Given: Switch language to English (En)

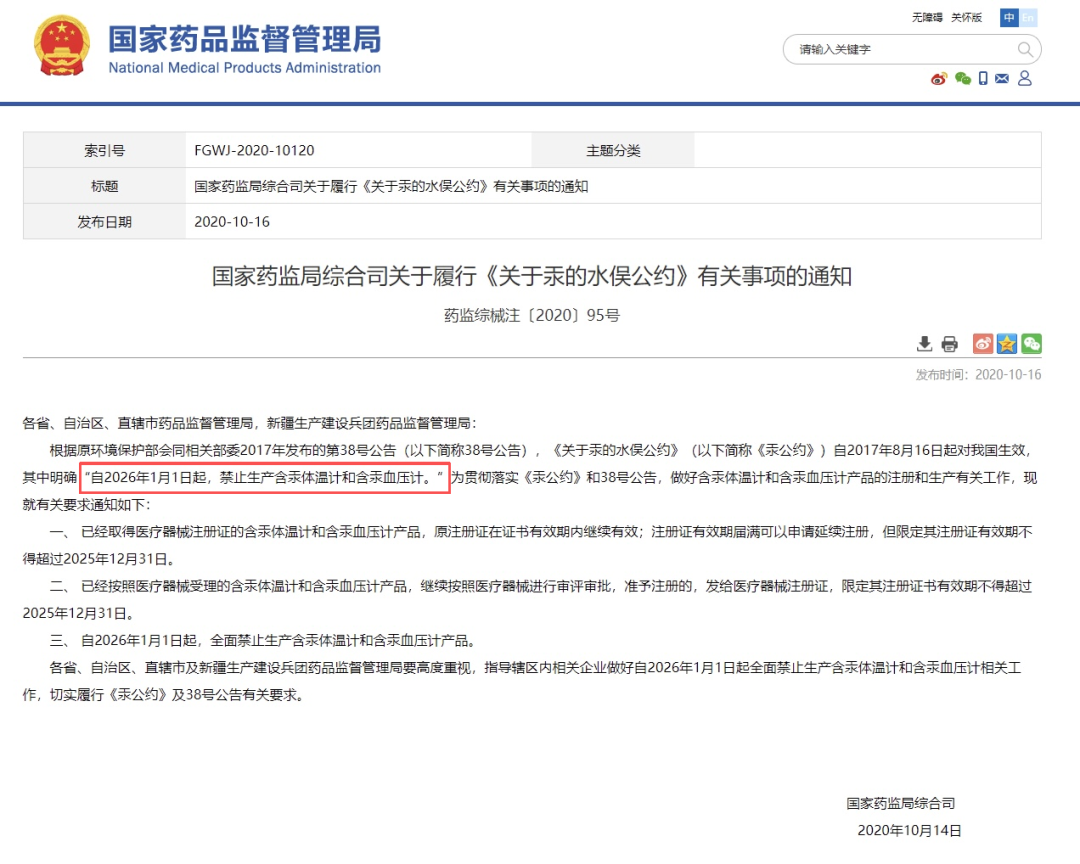Looking at the screenshot, I should [1027, 18].
